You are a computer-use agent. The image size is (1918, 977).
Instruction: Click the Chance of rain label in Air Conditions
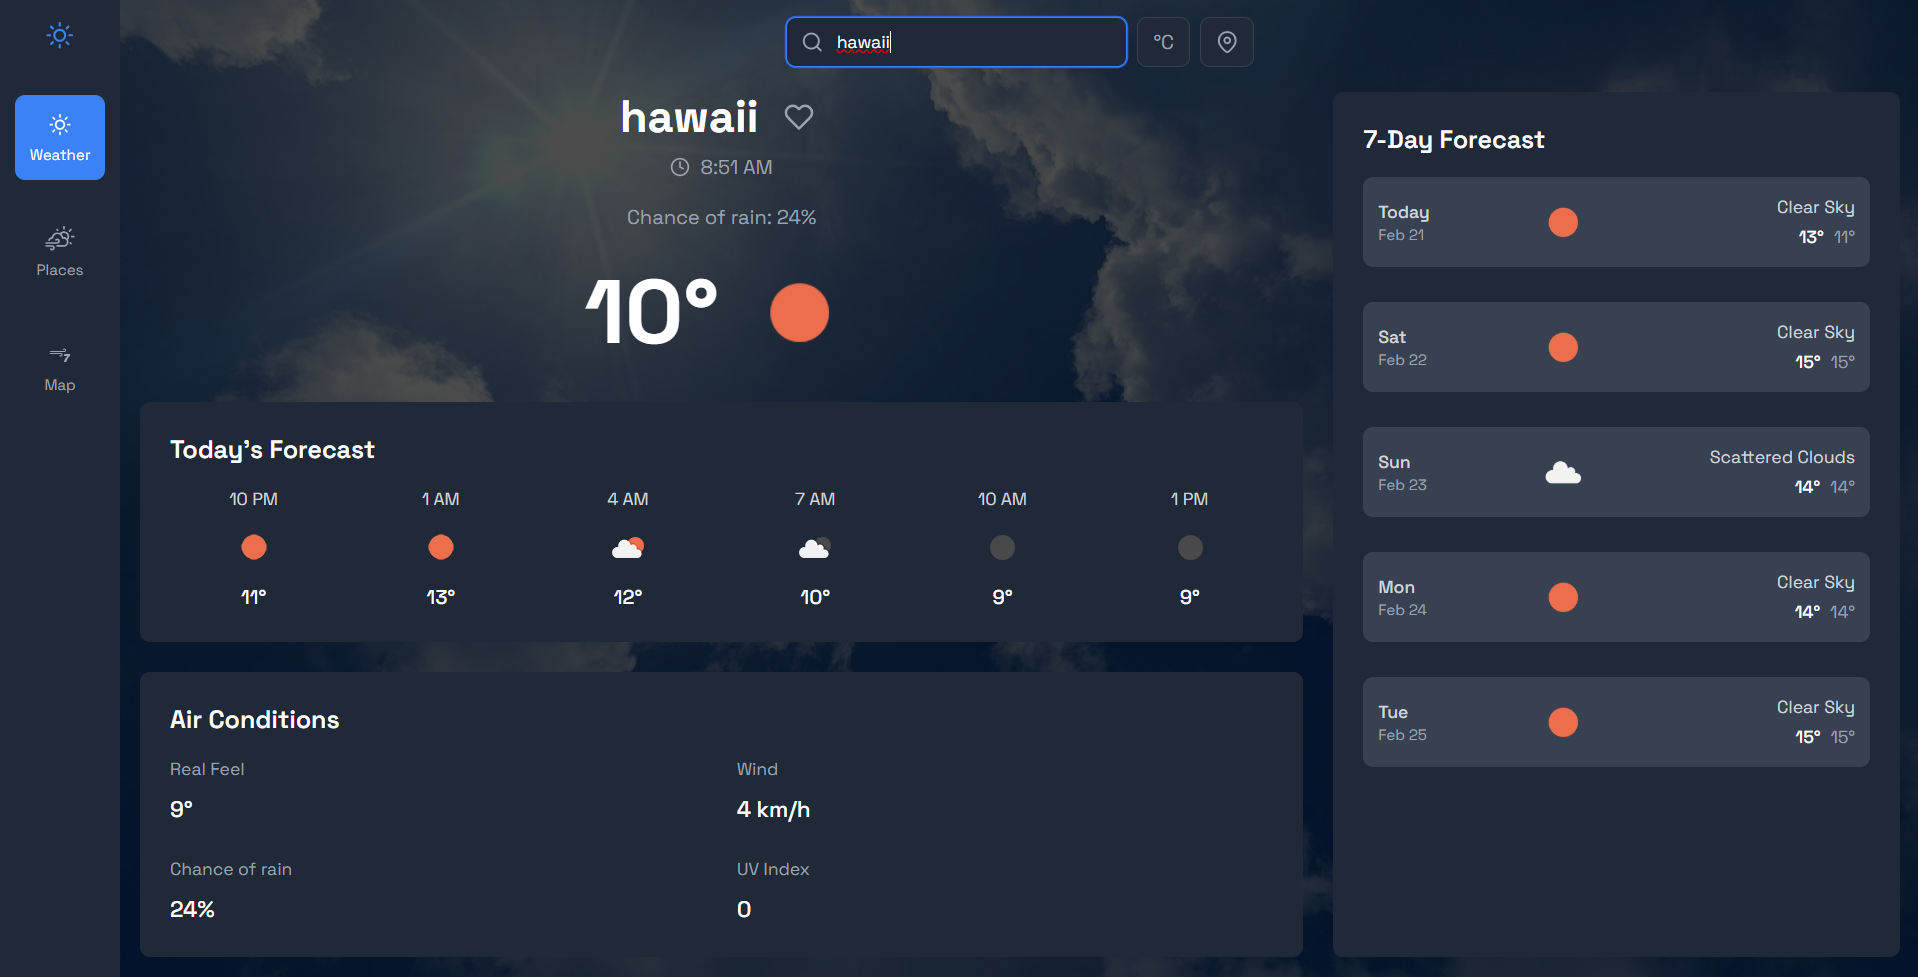point(231,869)
